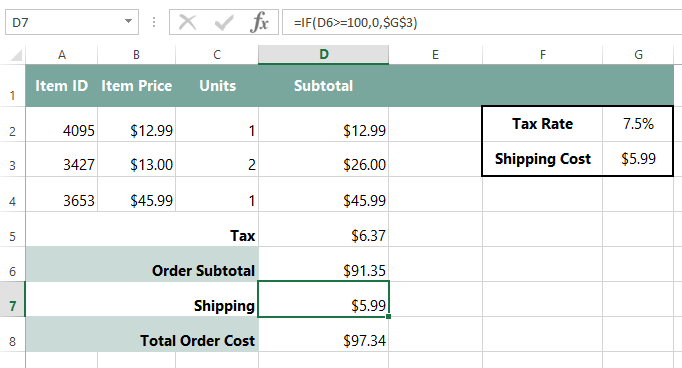Image resolution: width=682 pixels, height=368 pixels.
Task: Click the Shipping Cost label cell
Action: tap(542, 159)
